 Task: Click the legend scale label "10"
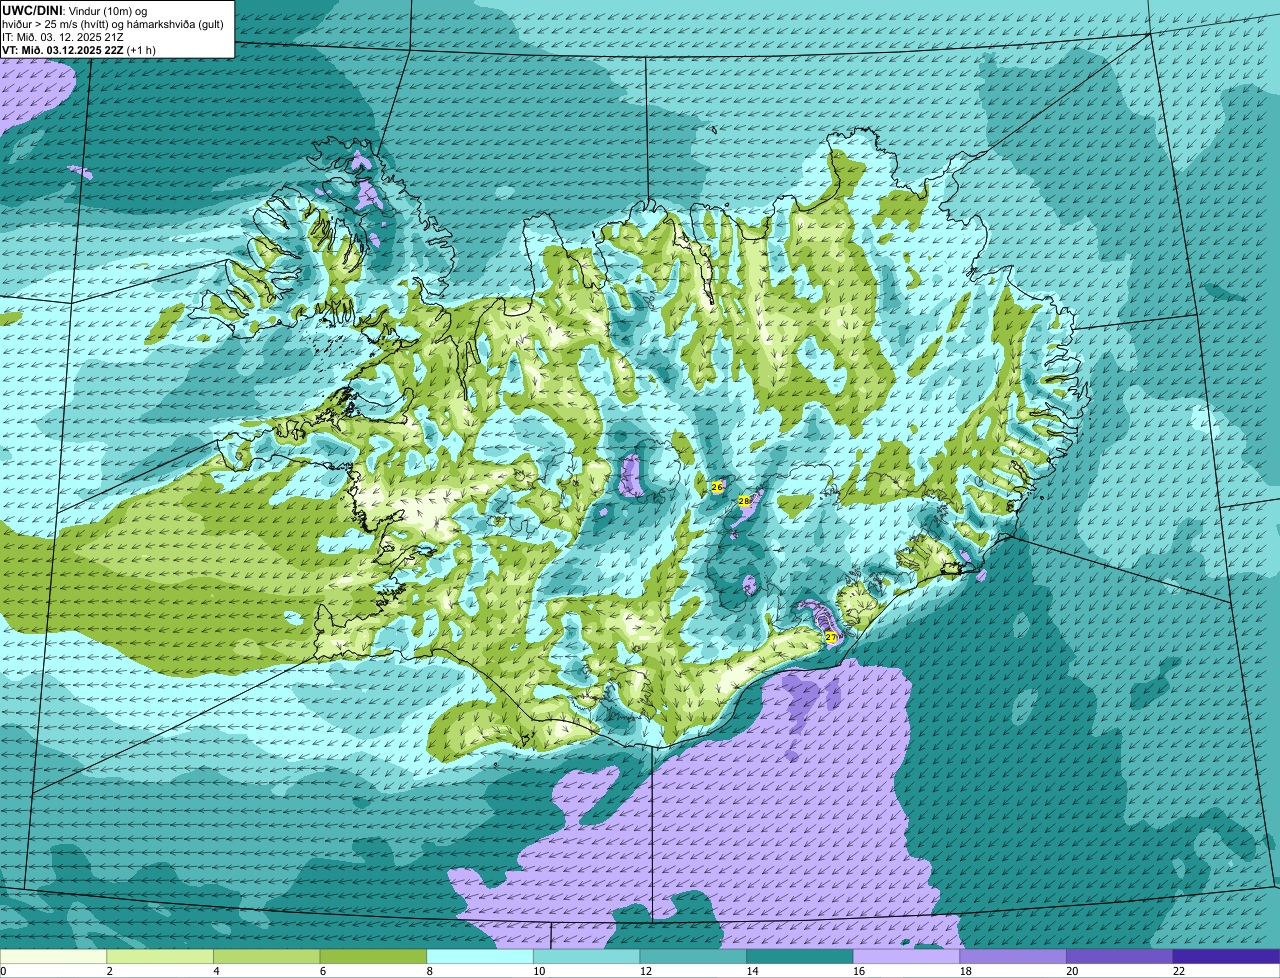539,971
